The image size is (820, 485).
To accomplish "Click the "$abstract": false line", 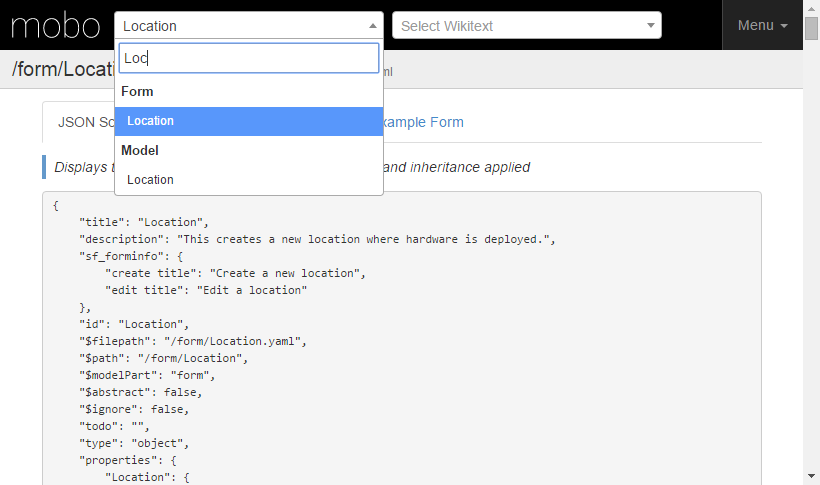I will pos(140,392).
